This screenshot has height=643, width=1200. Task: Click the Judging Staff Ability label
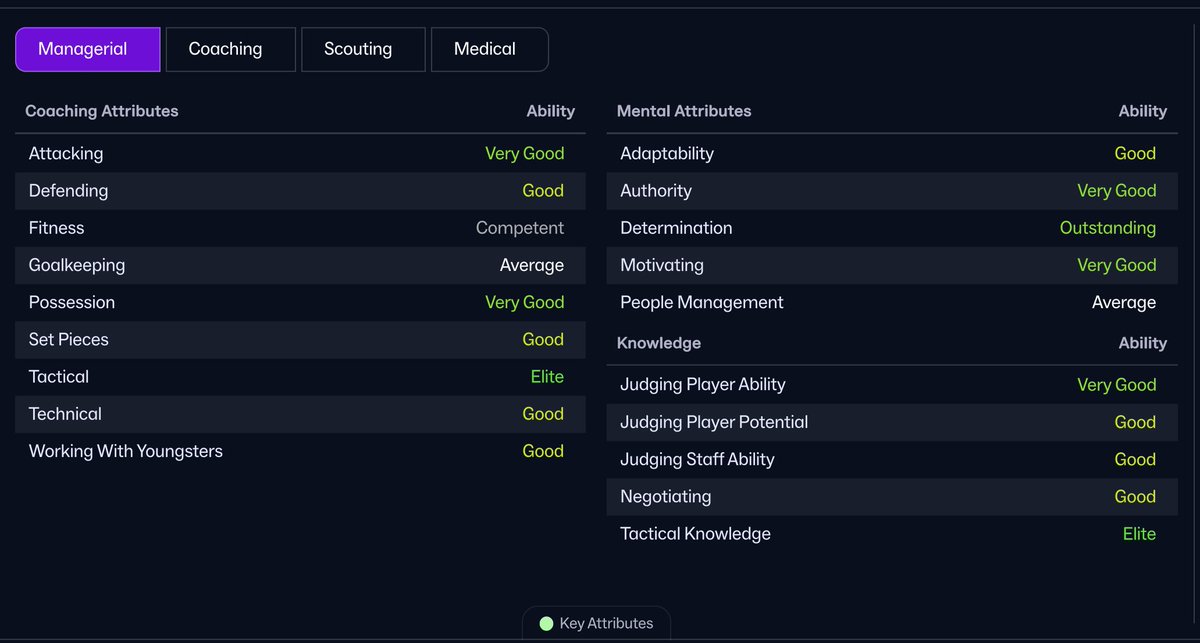pyautogui.click(x=698, y=459)
